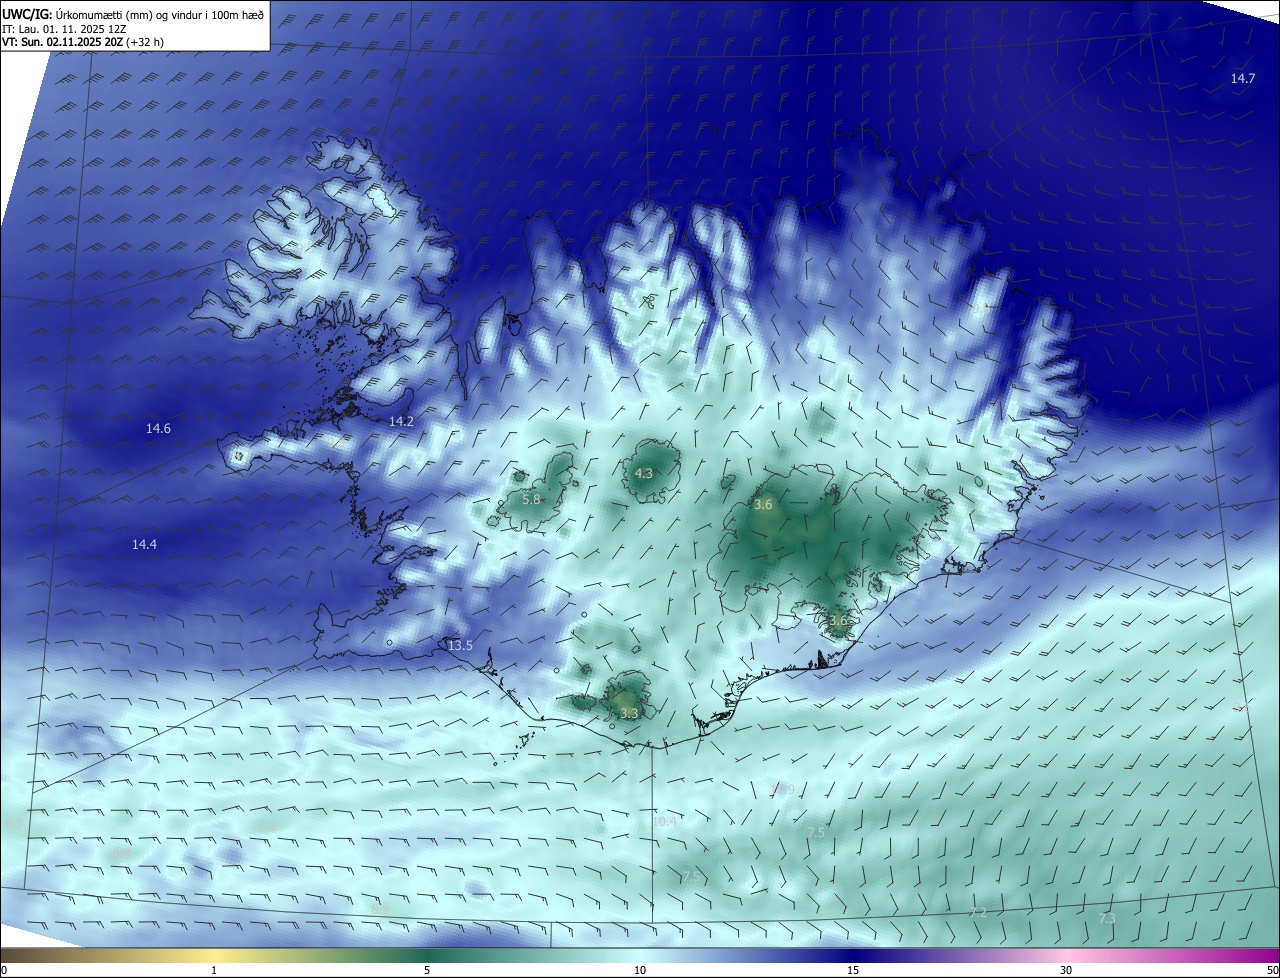Click the 10.4 value south of Iceland
Viewport: 1280px width, 978px height.
[x=664, y=822]
